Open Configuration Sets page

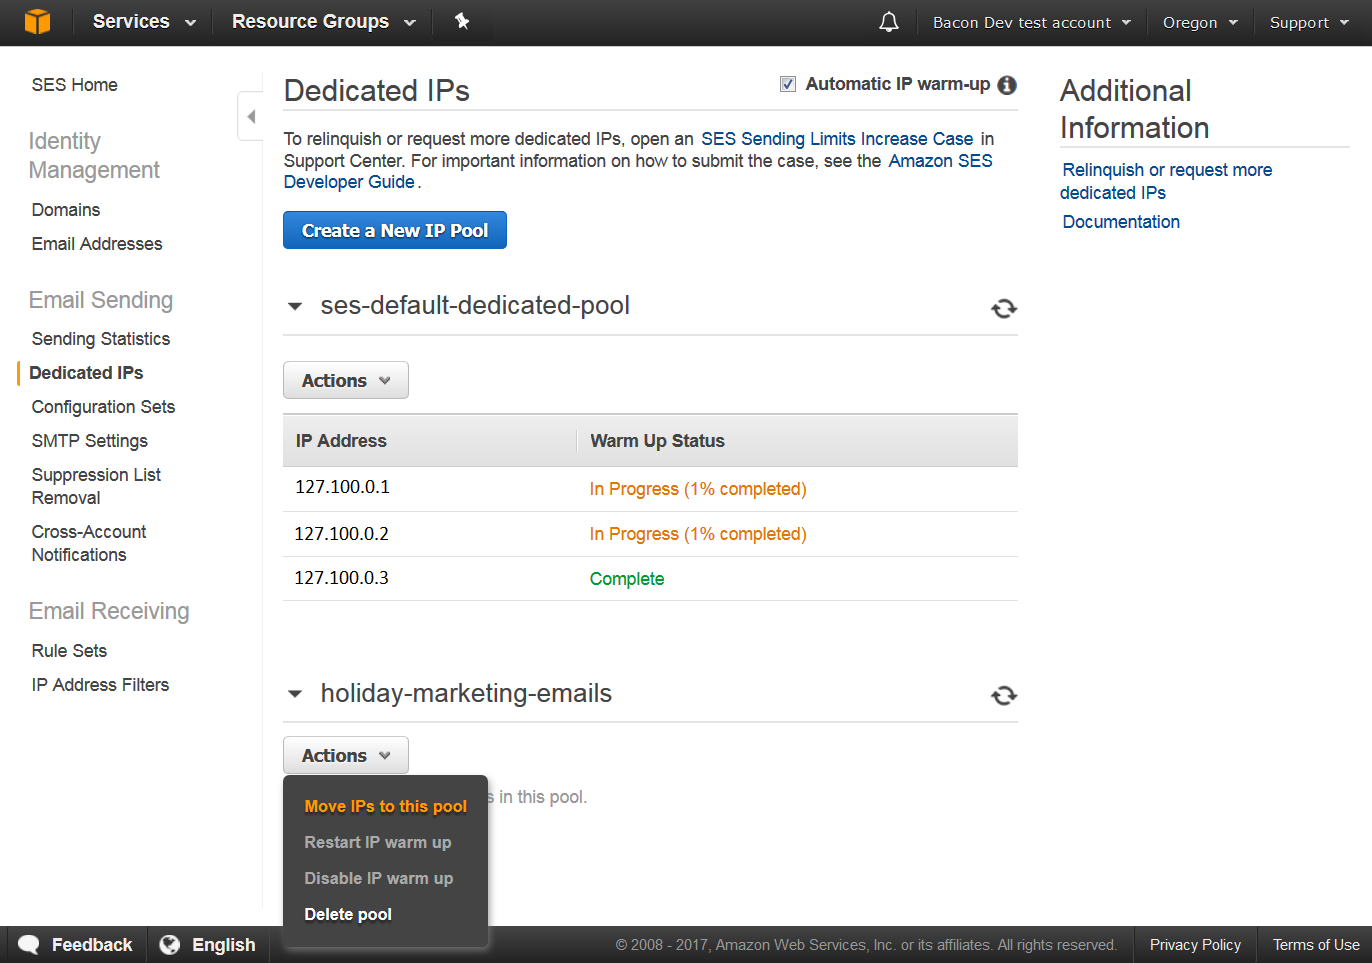coord(103,407)
